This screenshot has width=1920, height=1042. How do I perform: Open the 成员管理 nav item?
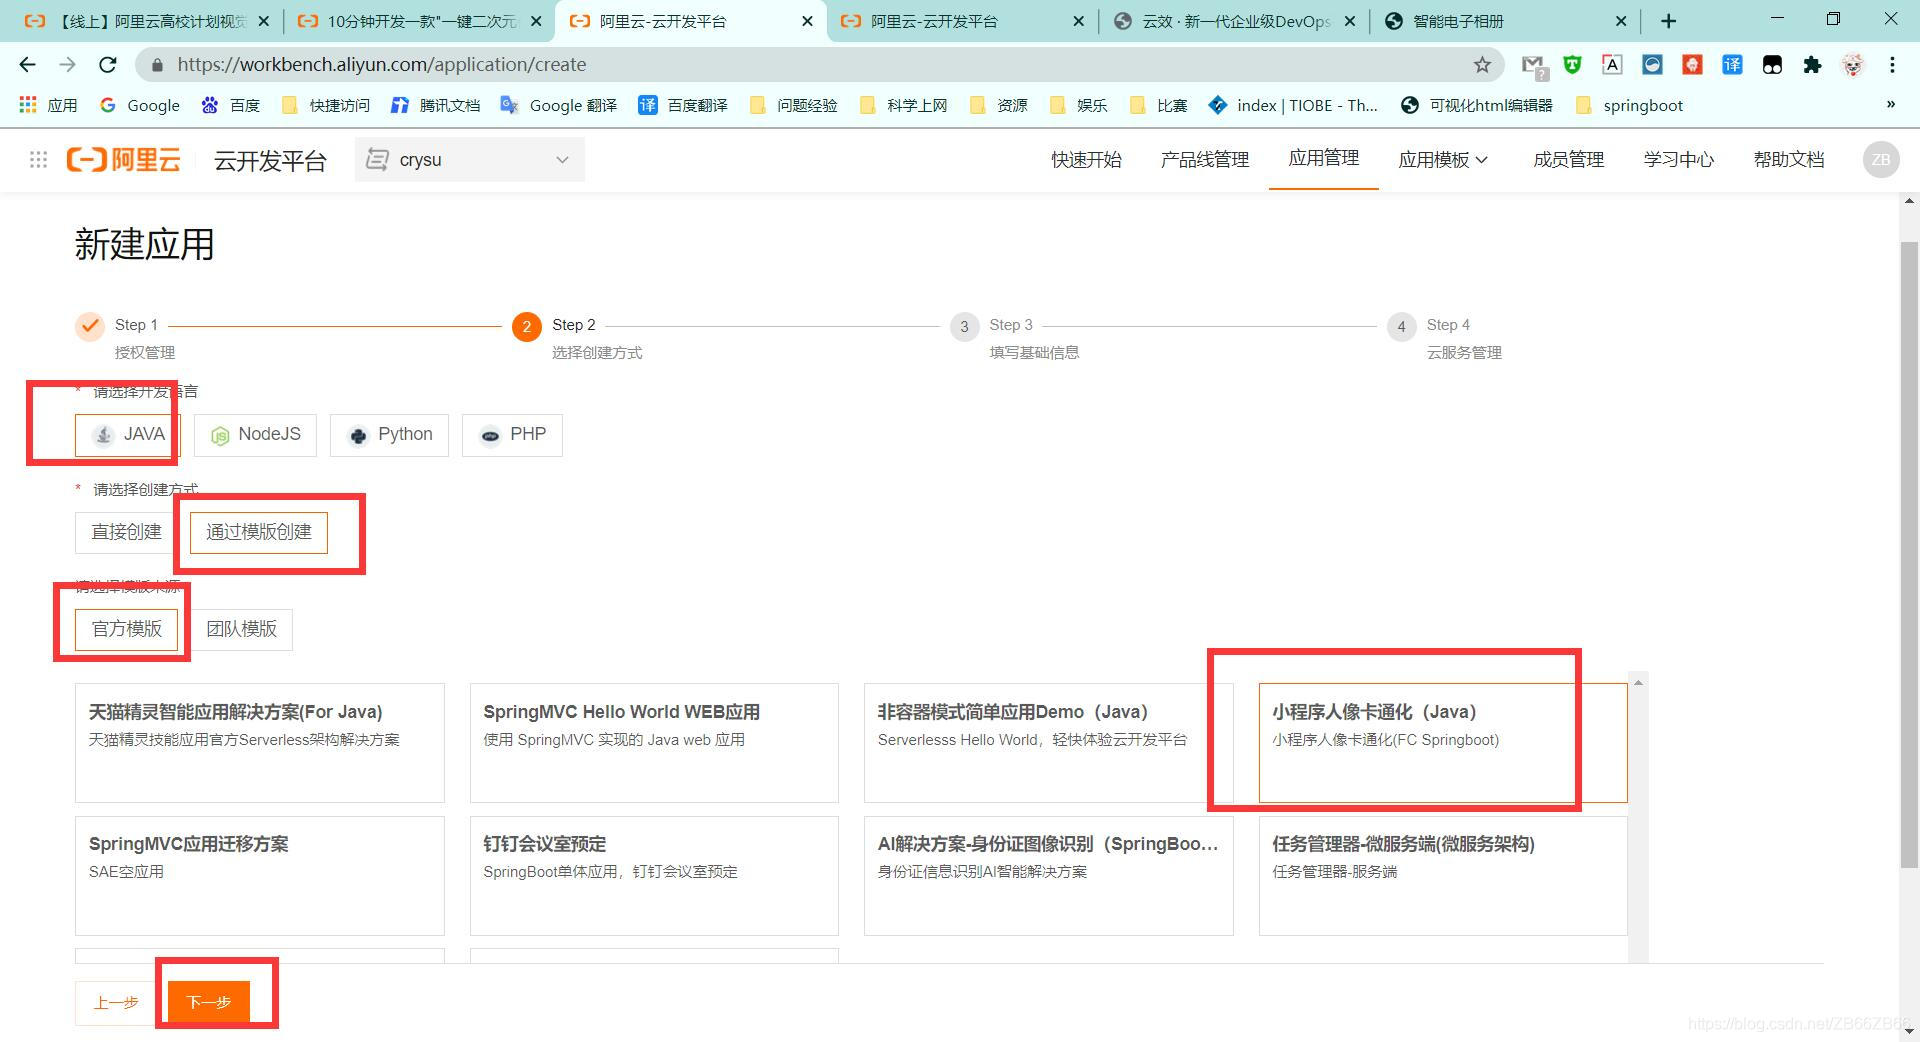(x=1569, y=160)
